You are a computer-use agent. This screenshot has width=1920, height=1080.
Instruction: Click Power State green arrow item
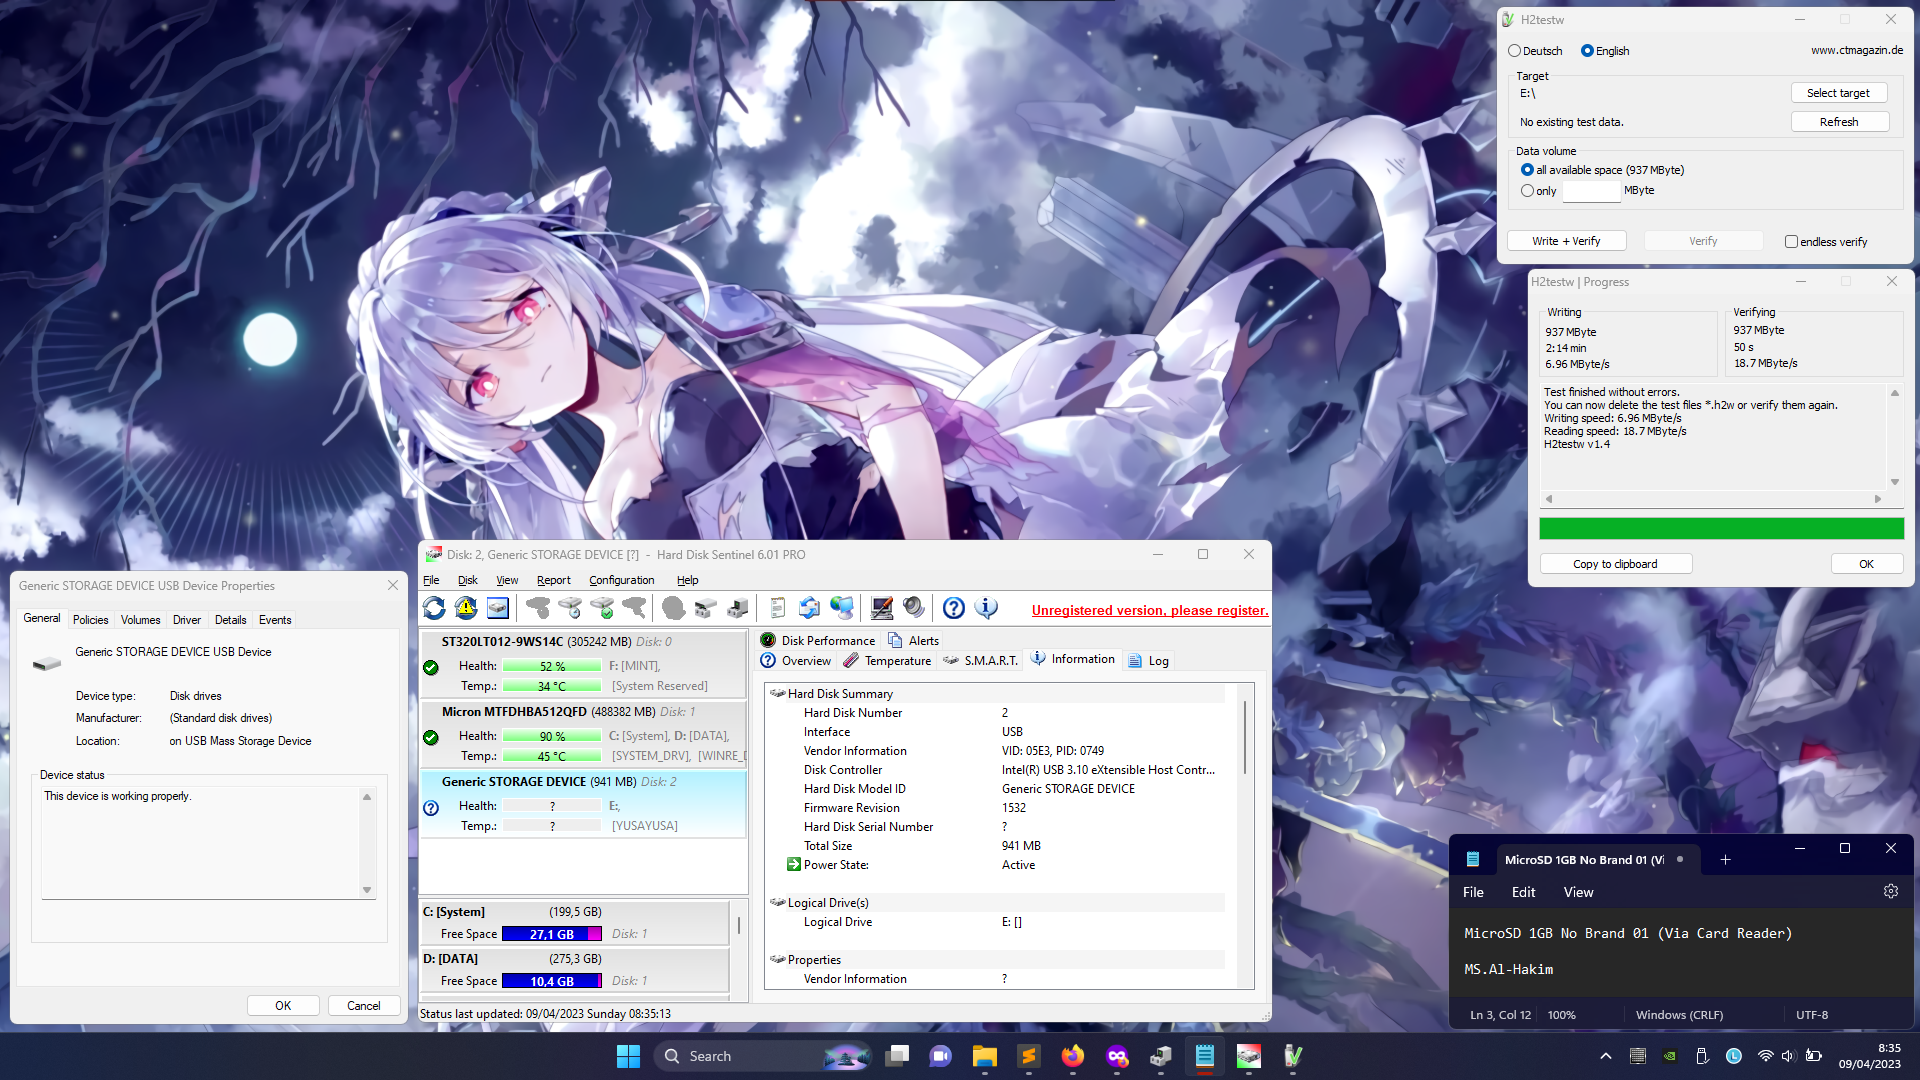pyautogui.click(x=793, y=865)
